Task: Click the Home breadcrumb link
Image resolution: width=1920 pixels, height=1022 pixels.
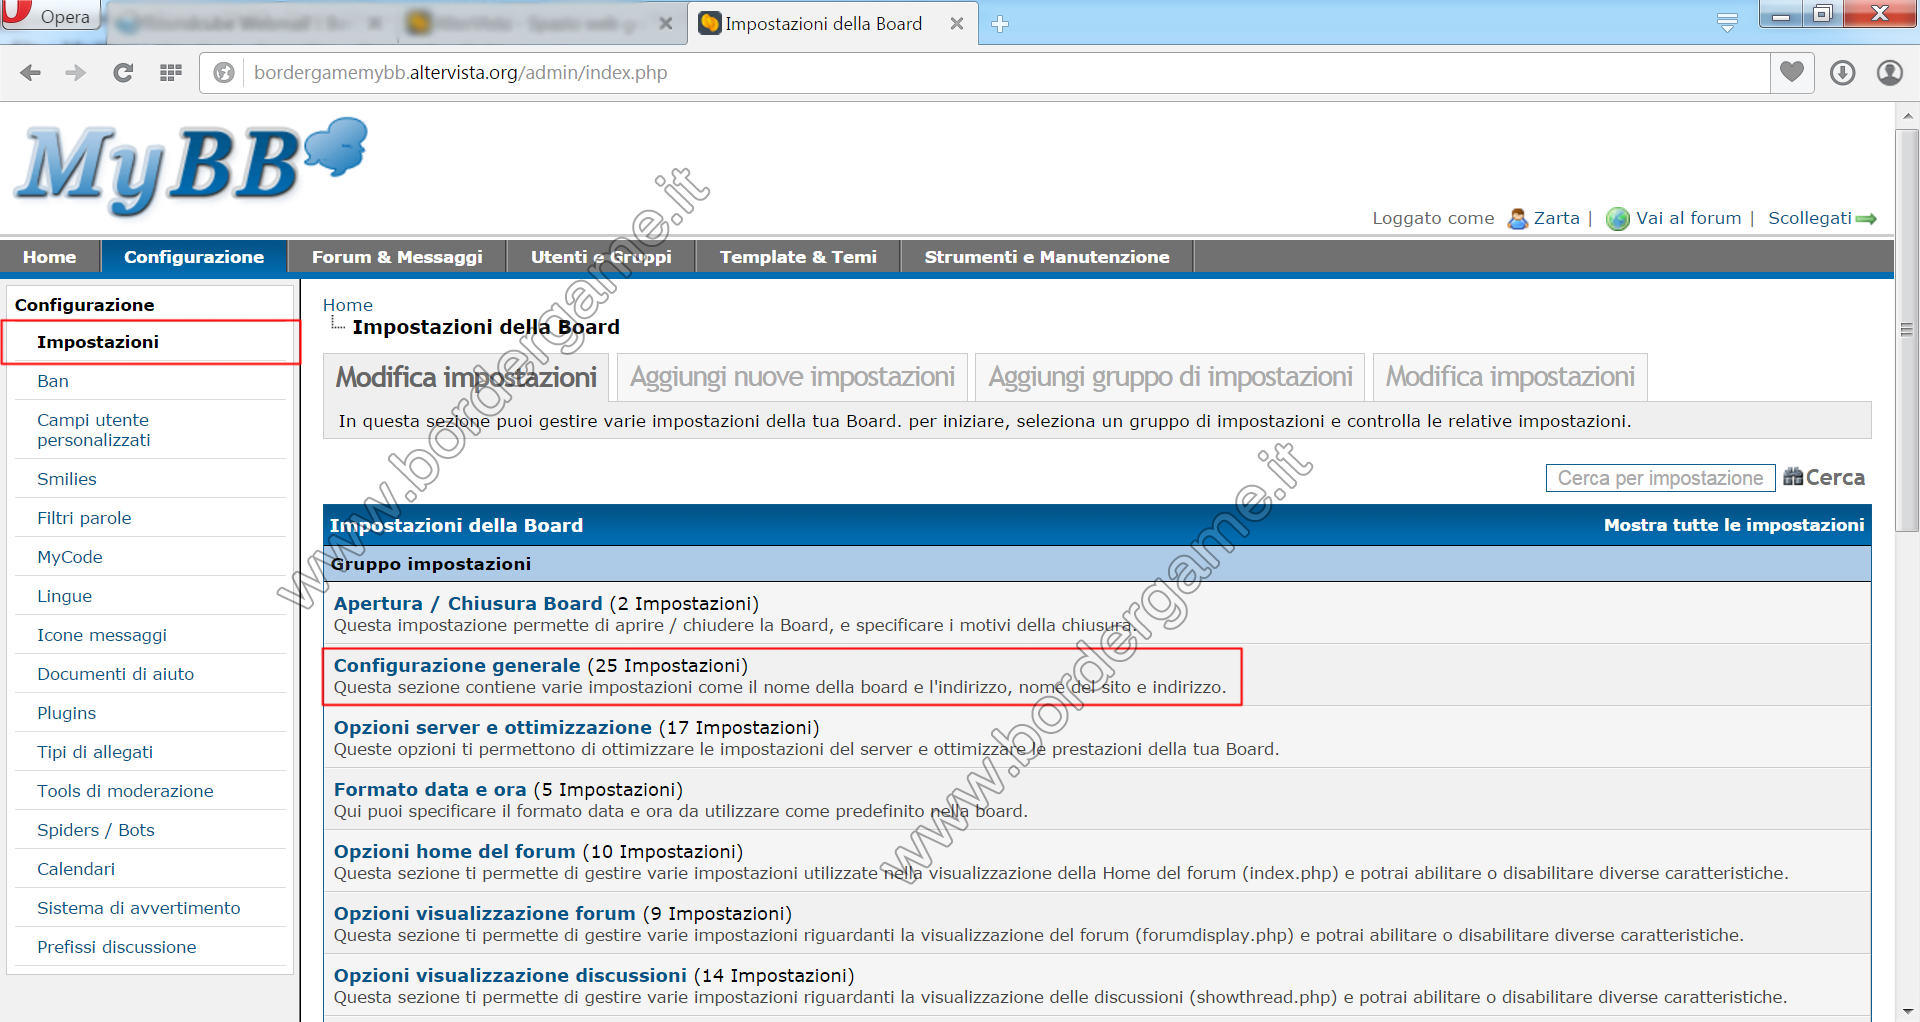Action: pyautogui.click(x=347, y=305)
